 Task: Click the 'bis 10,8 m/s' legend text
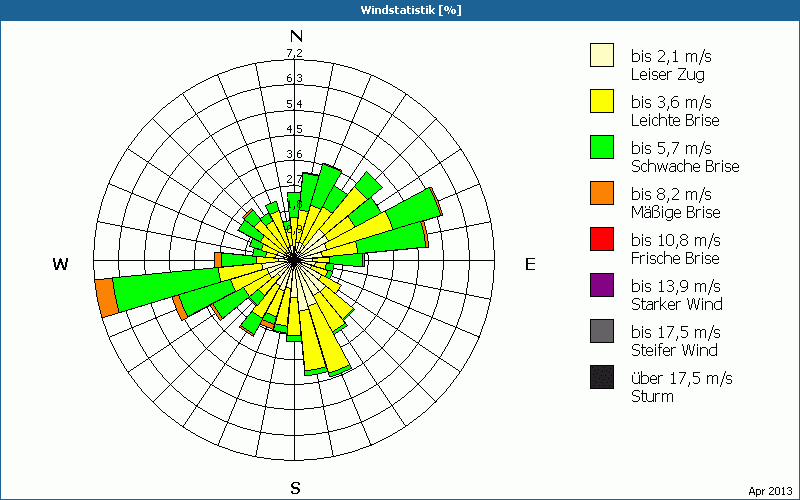pyautogui.click(x=676, y=240)
